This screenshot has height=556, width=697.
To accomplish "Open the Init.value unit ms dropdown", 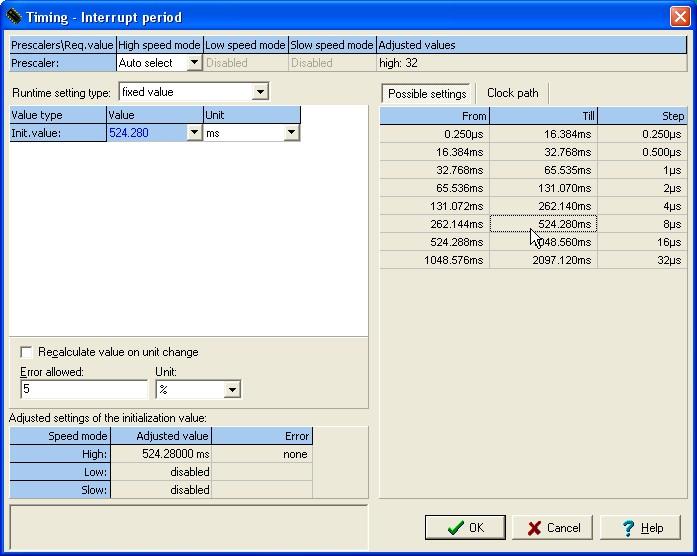I will point(291,132).
